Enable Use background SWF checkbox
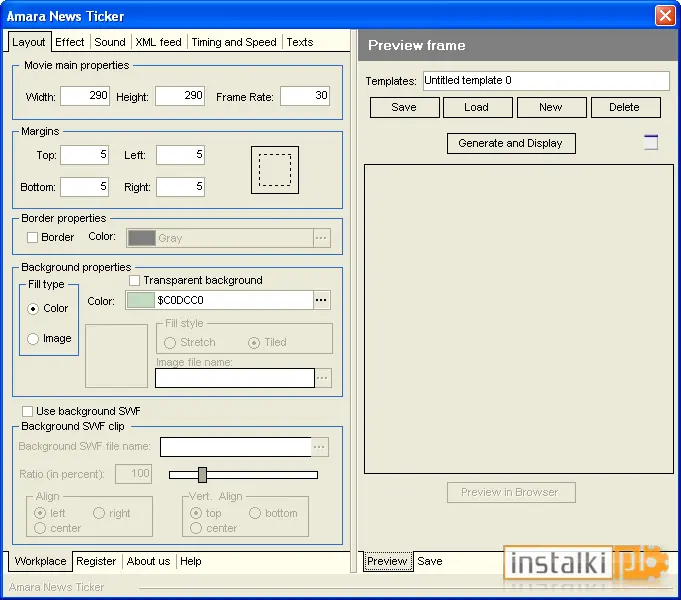 27,411
